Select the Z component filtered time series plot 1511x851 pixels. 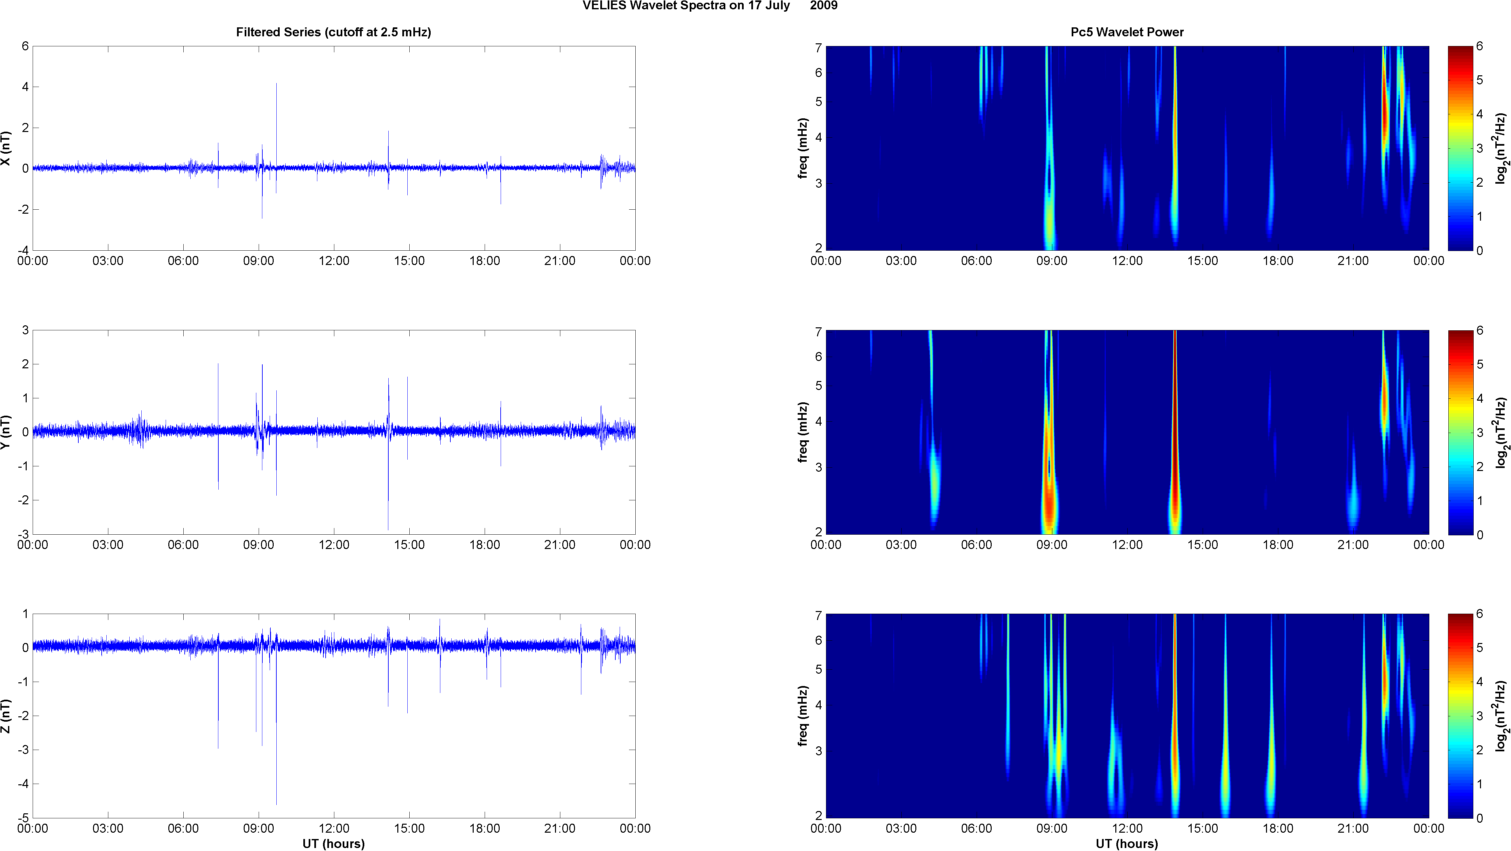334,716
